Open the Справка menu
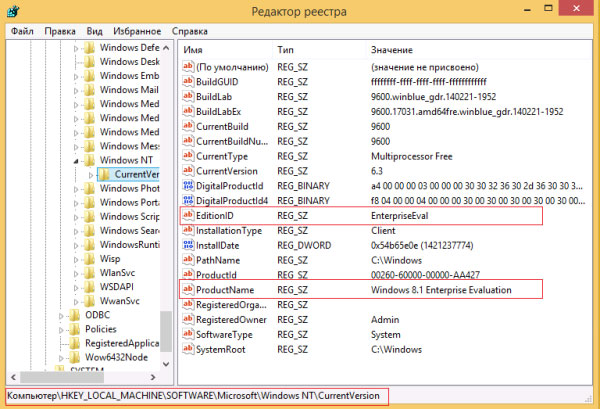Screen dimensions: 600x409 point(190,31)
